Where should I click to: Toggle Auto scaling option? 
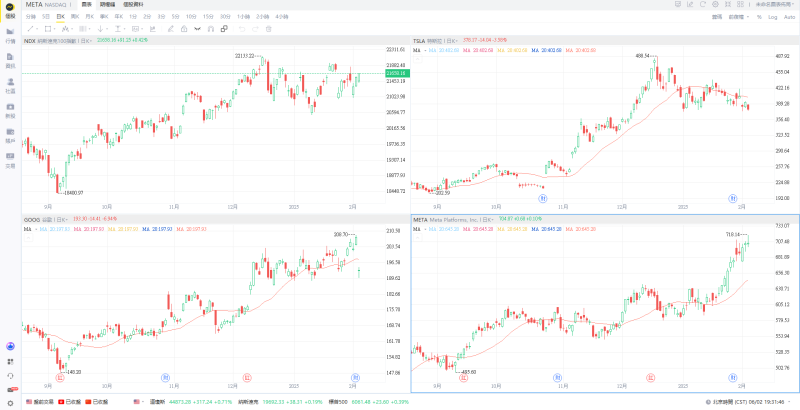790,17
